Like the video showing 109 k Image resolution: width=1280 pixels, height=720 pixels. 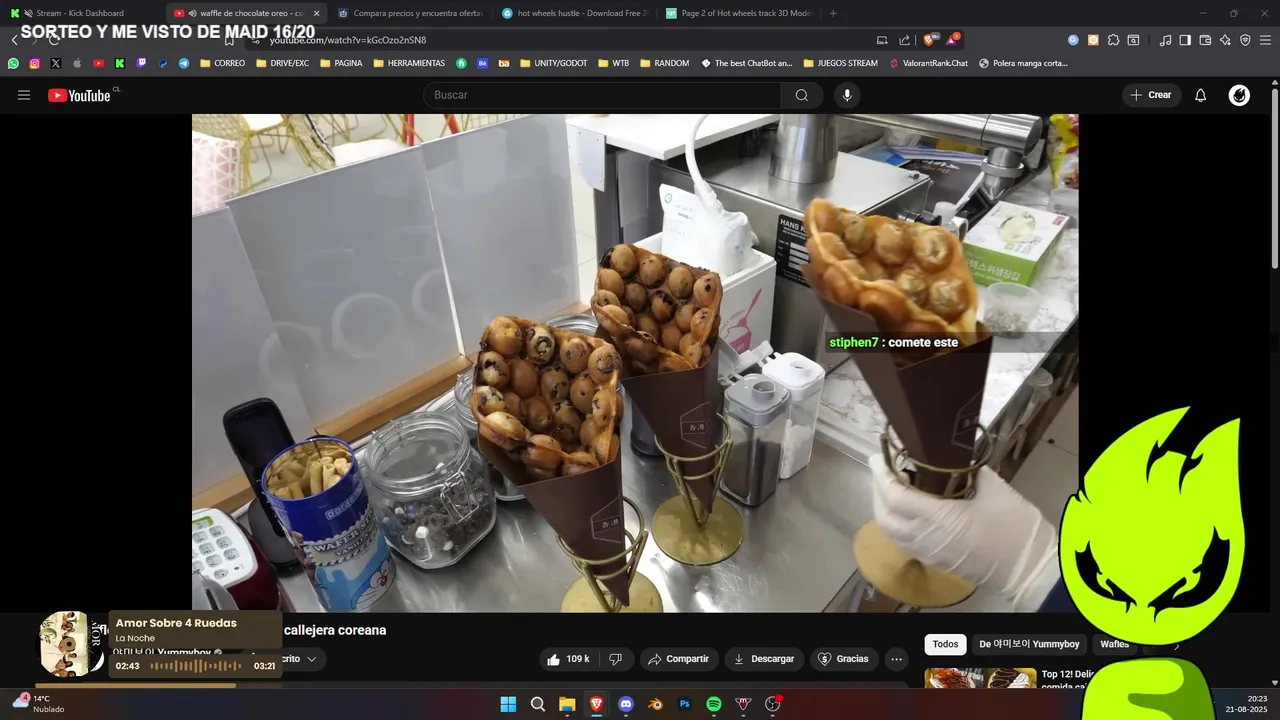click(x=569, y=659)
